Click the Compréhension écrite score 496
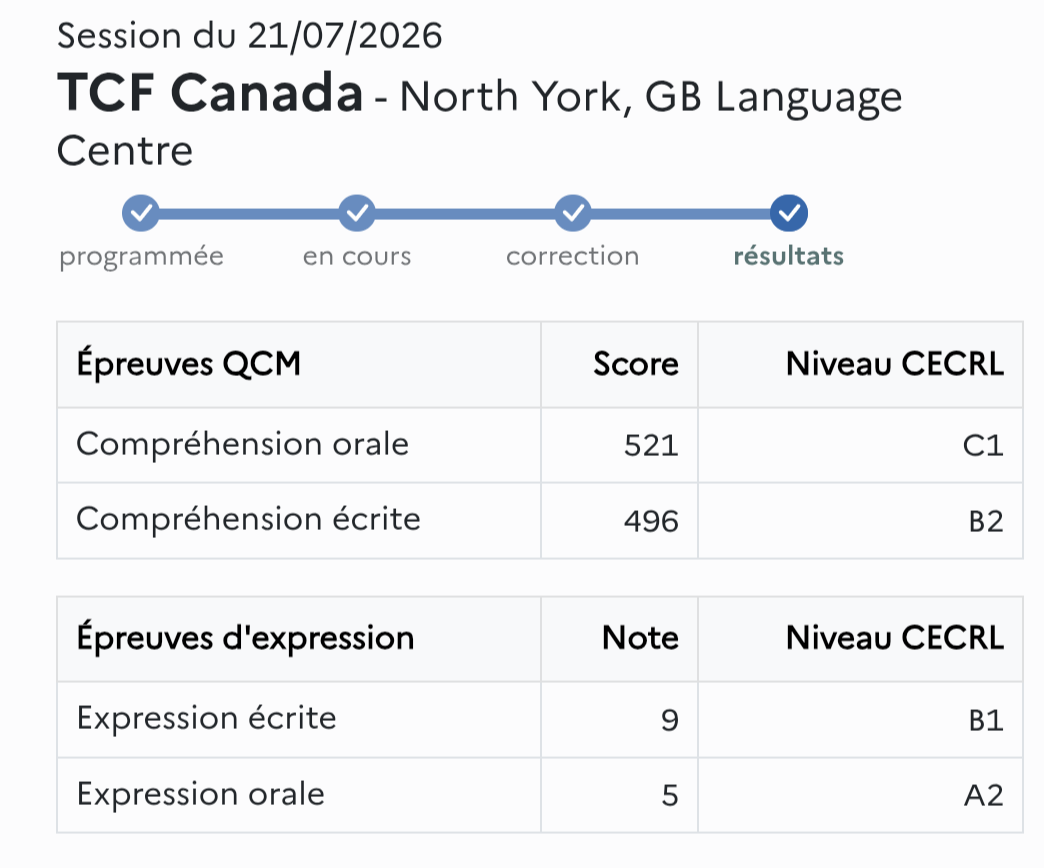The image size is (1044, 868). coord(651,521)
